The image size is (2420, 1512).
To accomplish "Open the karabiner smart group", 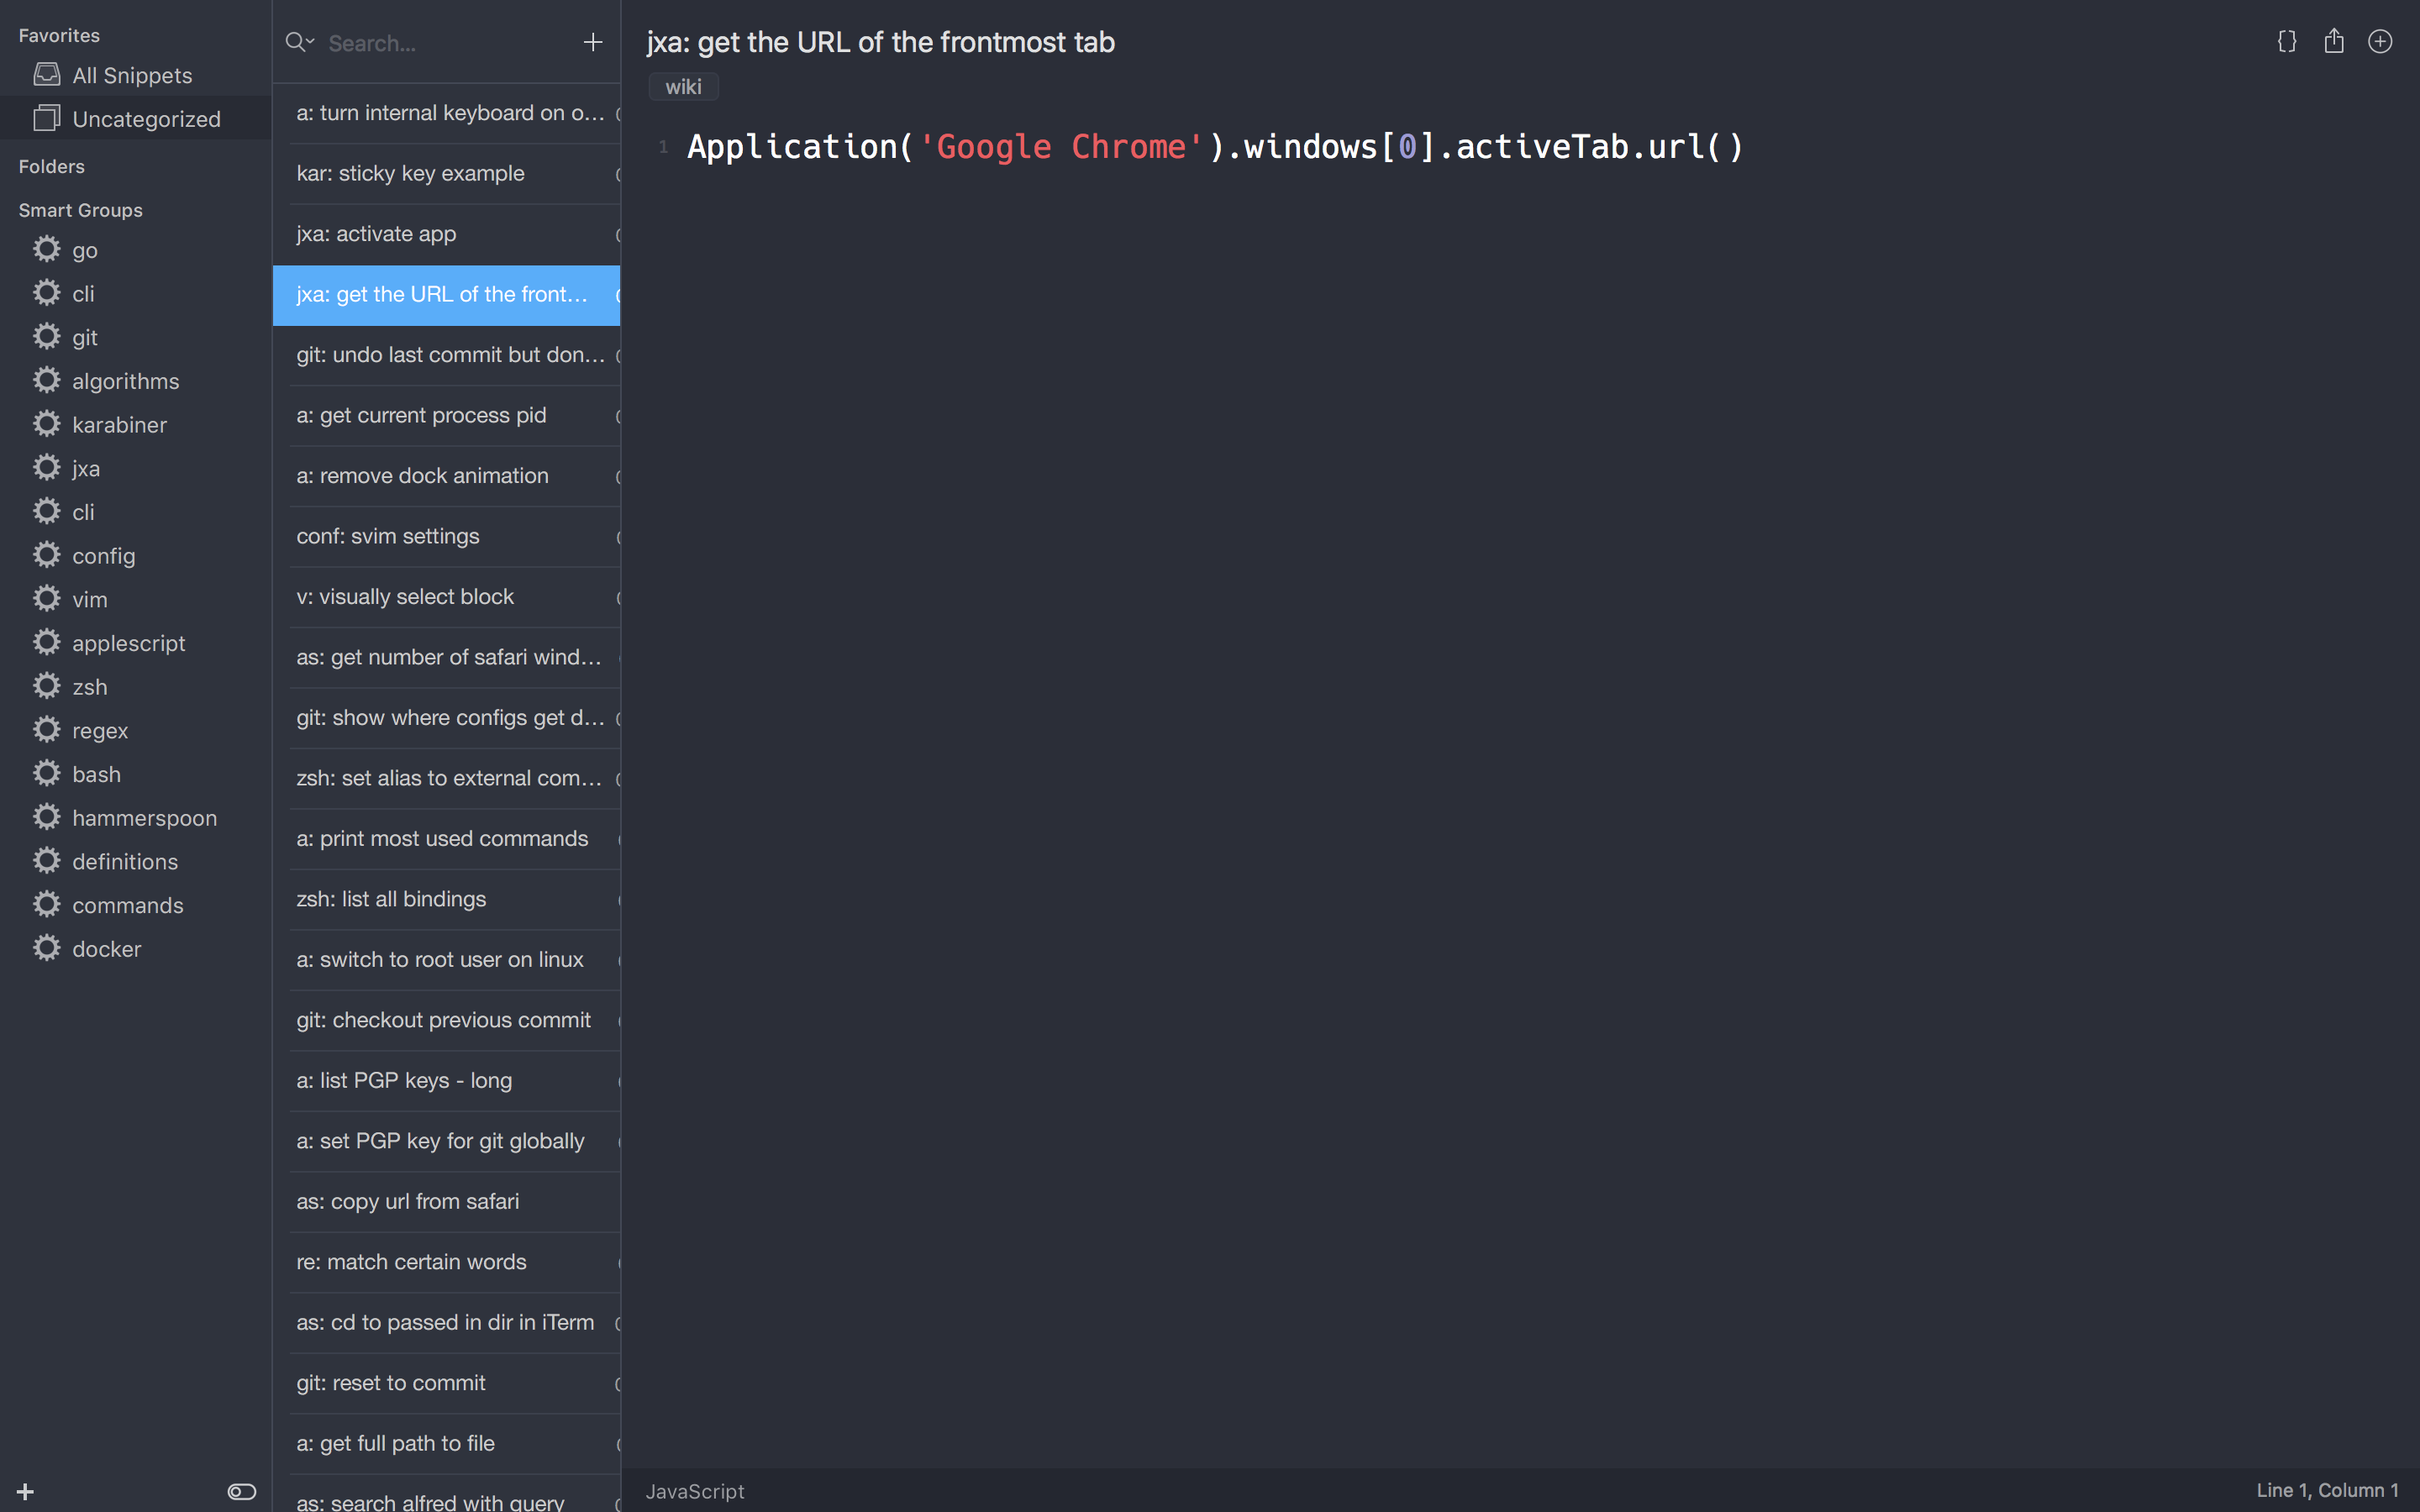I will coord(119,425).
